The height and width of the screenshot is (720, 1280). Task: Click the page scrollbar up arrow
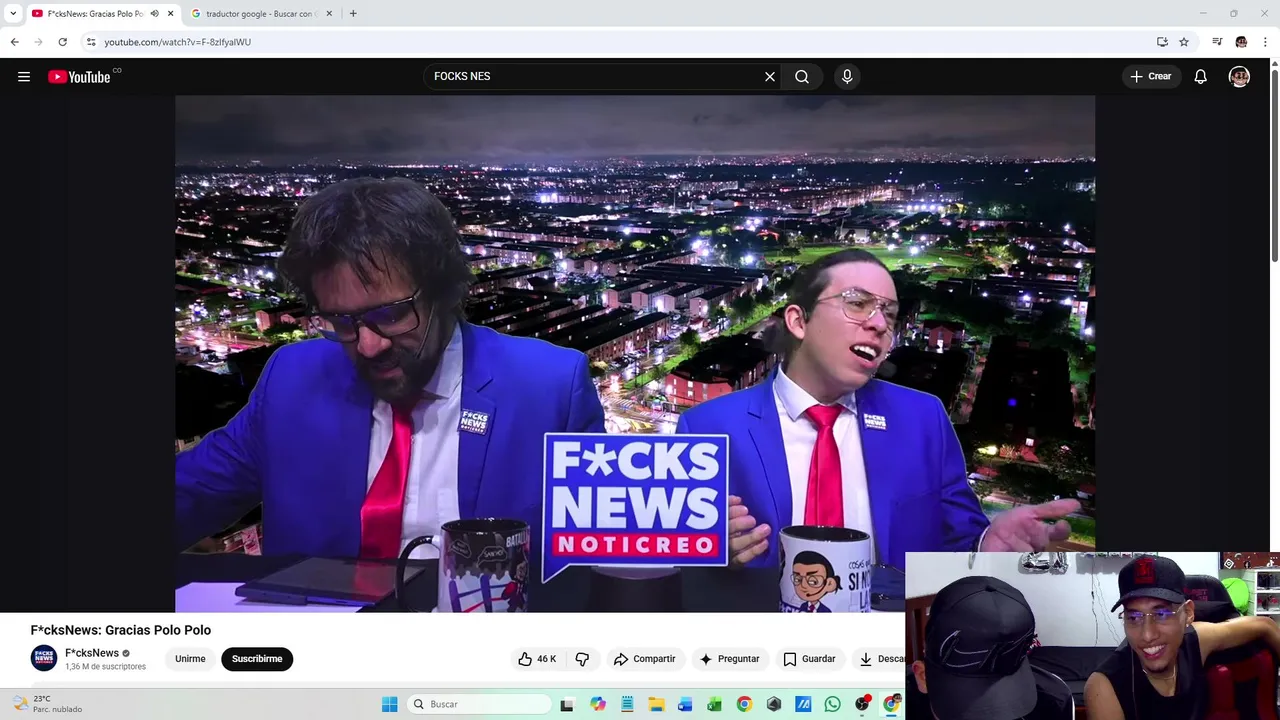coord(1274,65)
